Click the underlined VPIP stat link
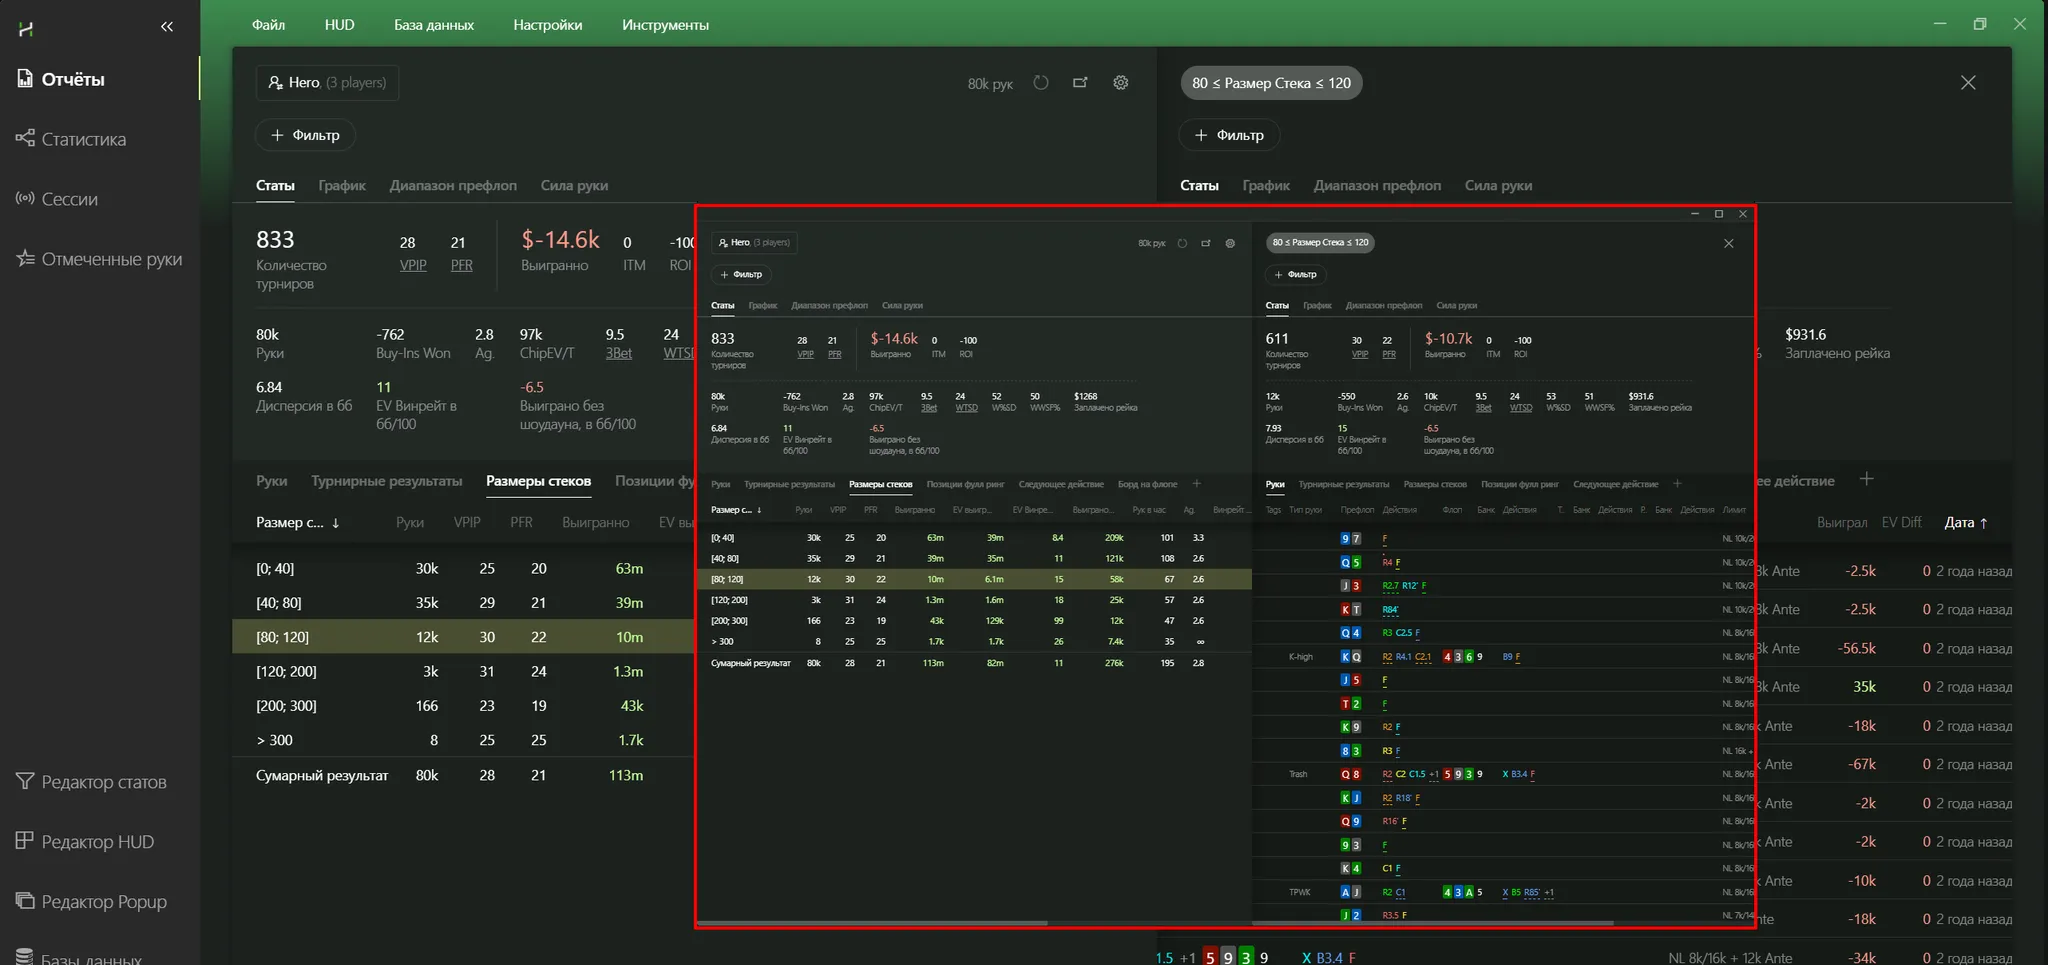This screenshot has height=965, width=2048. (x=413, y=265)
